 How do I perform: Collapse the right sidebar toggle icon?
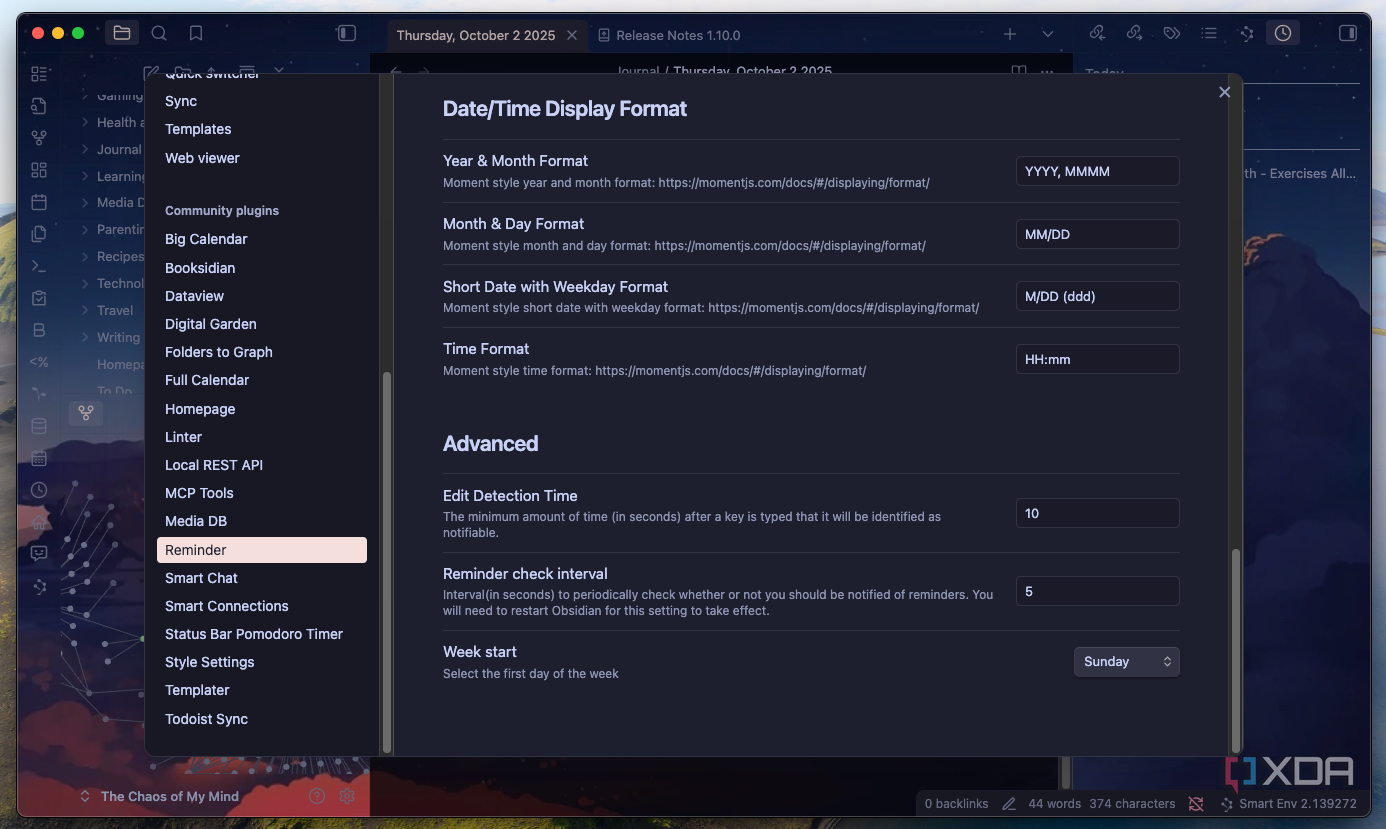pyautogui.click(x=1347, y=33)
